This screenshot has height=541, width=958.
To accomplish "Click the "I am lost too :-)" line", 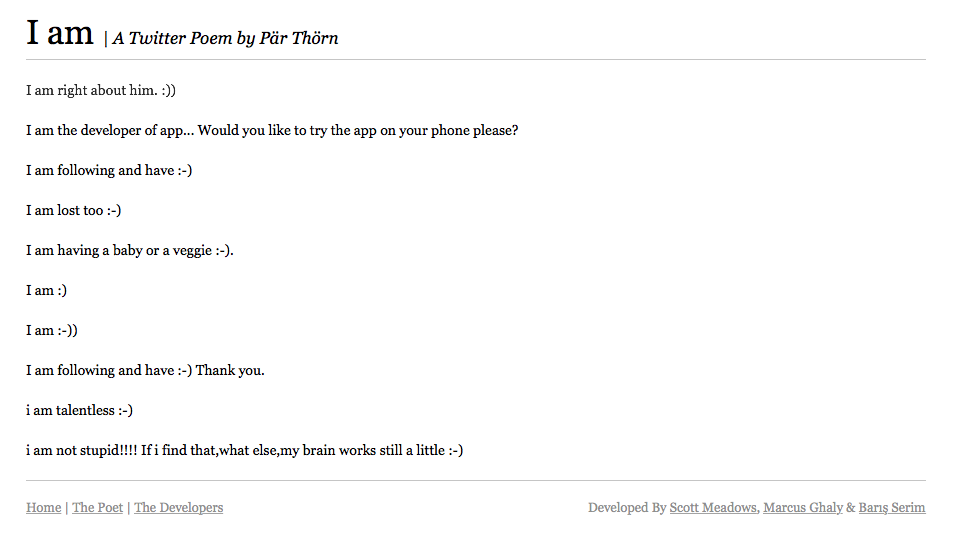I will click(x=73, y=210).
